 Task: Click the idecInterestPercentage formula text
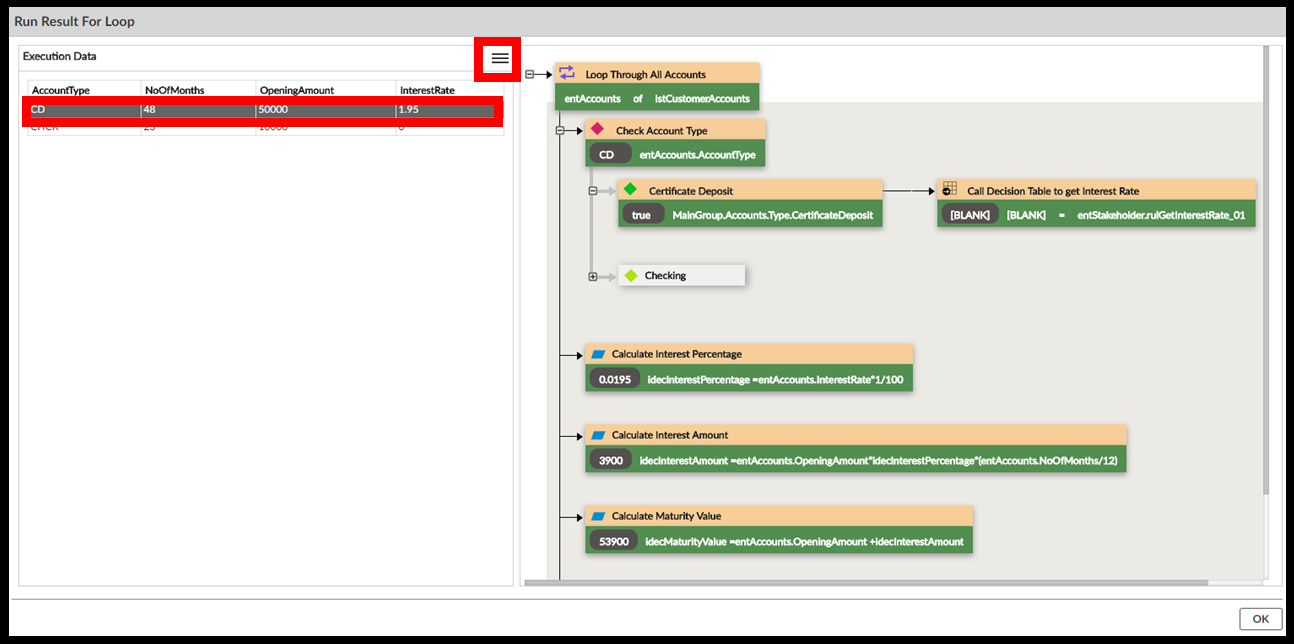point(774,380)
